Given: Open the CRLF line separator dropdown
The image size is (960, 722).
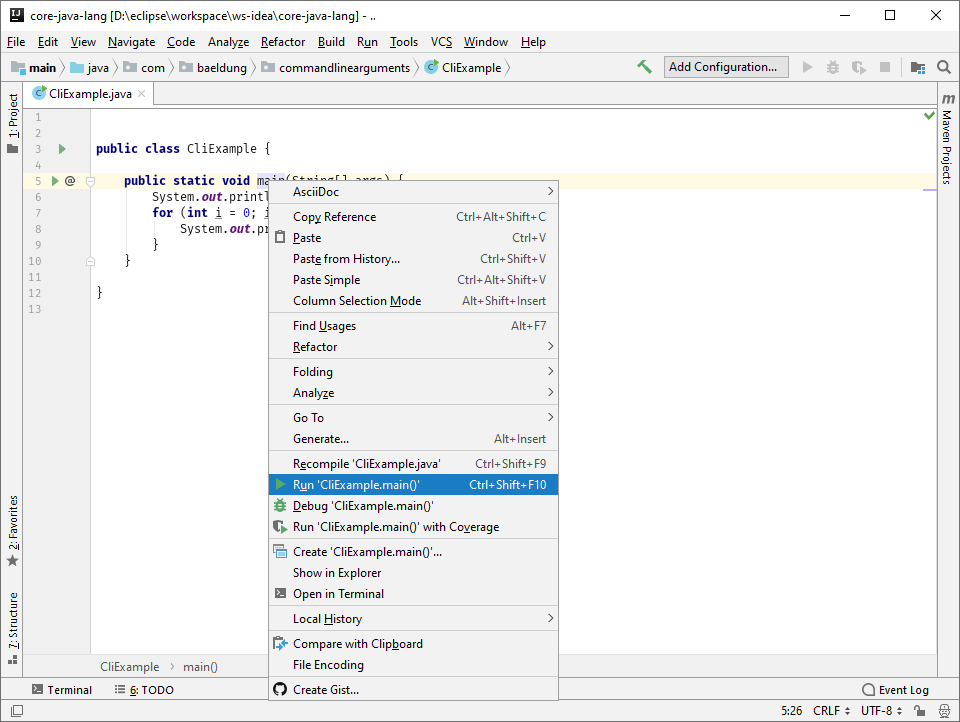Looking at the screenshot, I should coord(831,710).
